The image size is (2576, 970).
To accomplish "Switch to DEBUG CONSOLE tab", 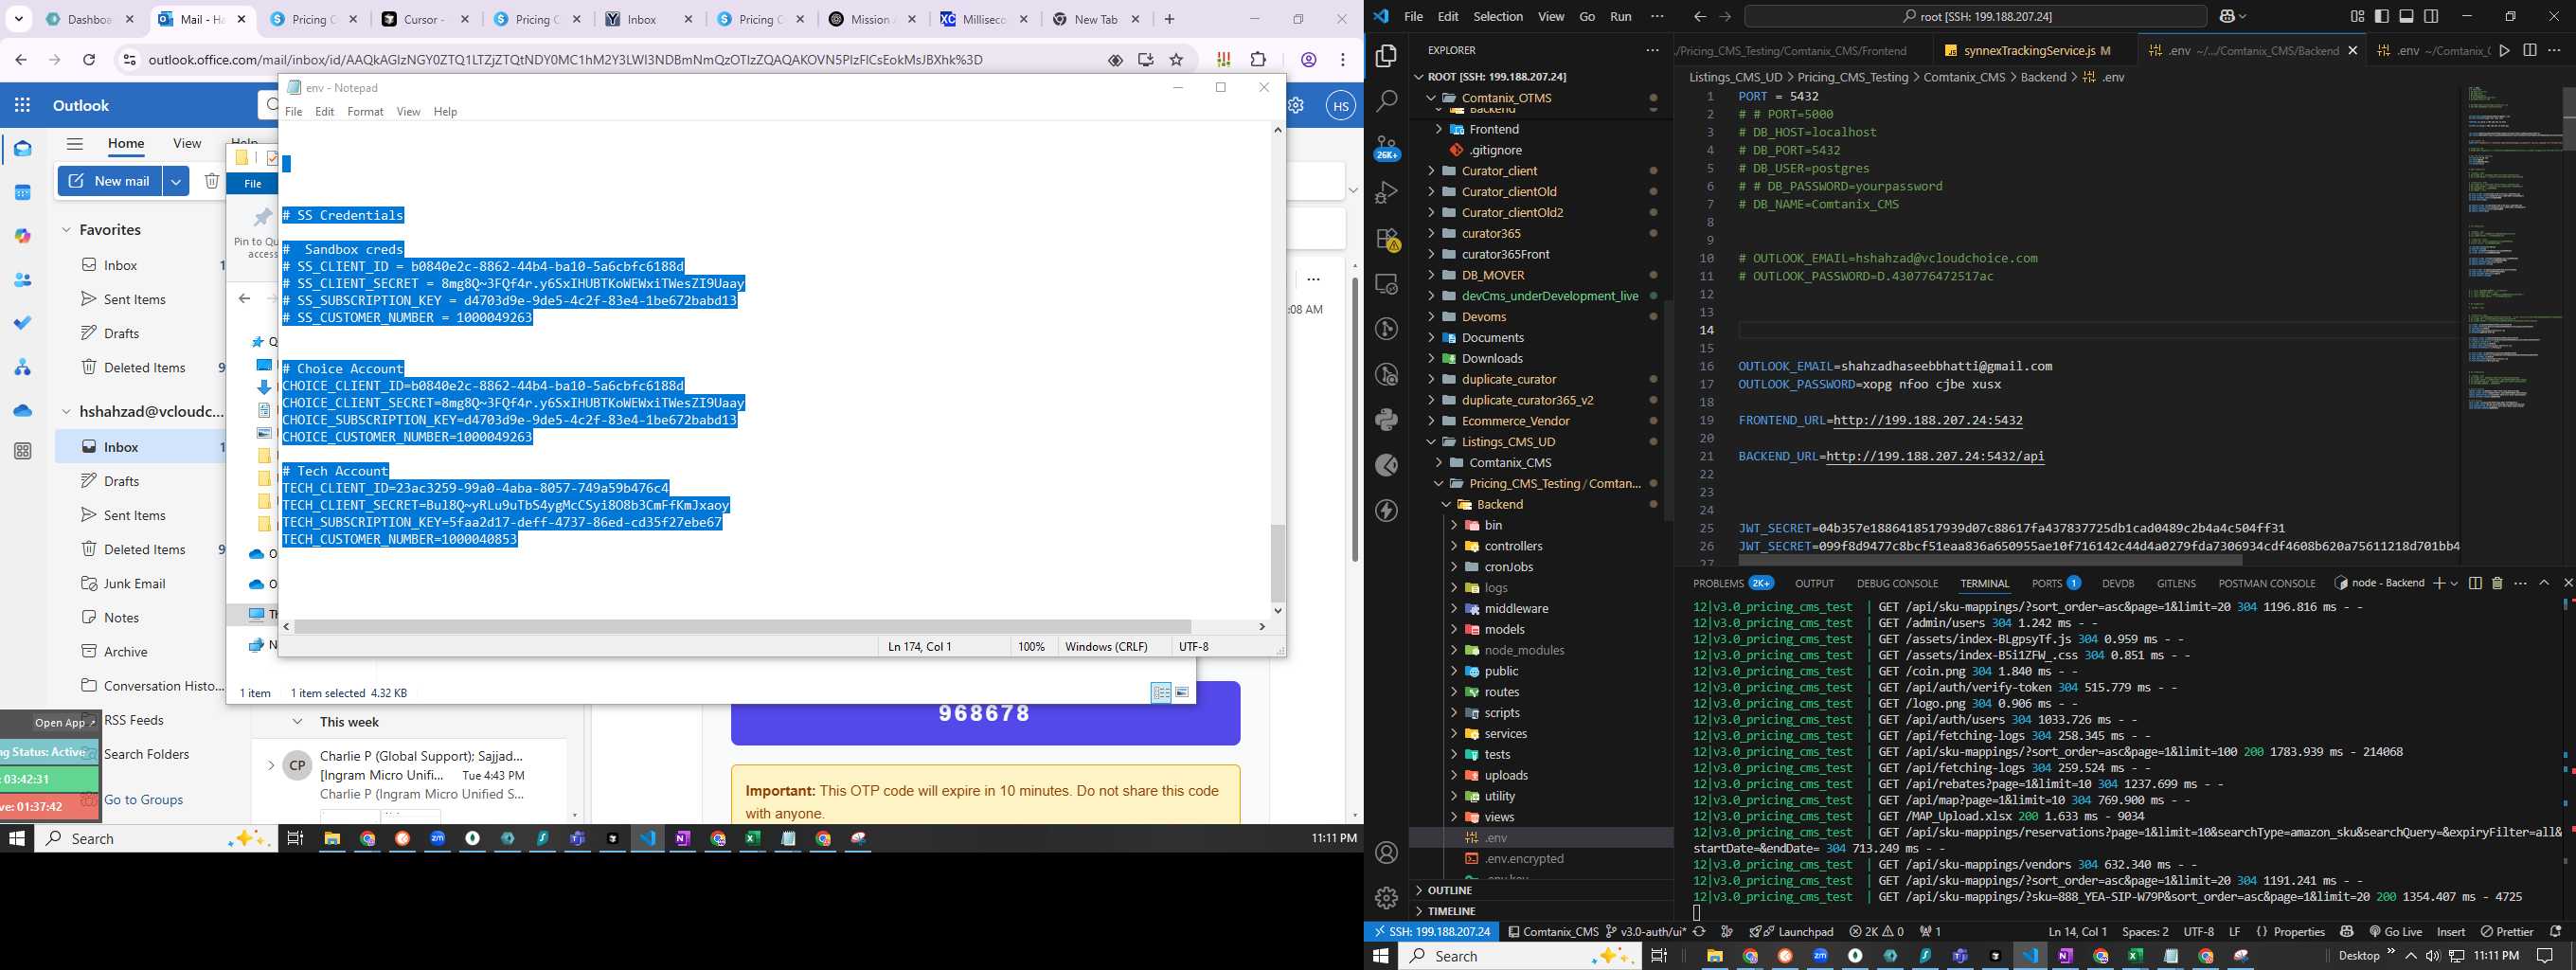I will pyautogui.click(x=1897, y=583).
